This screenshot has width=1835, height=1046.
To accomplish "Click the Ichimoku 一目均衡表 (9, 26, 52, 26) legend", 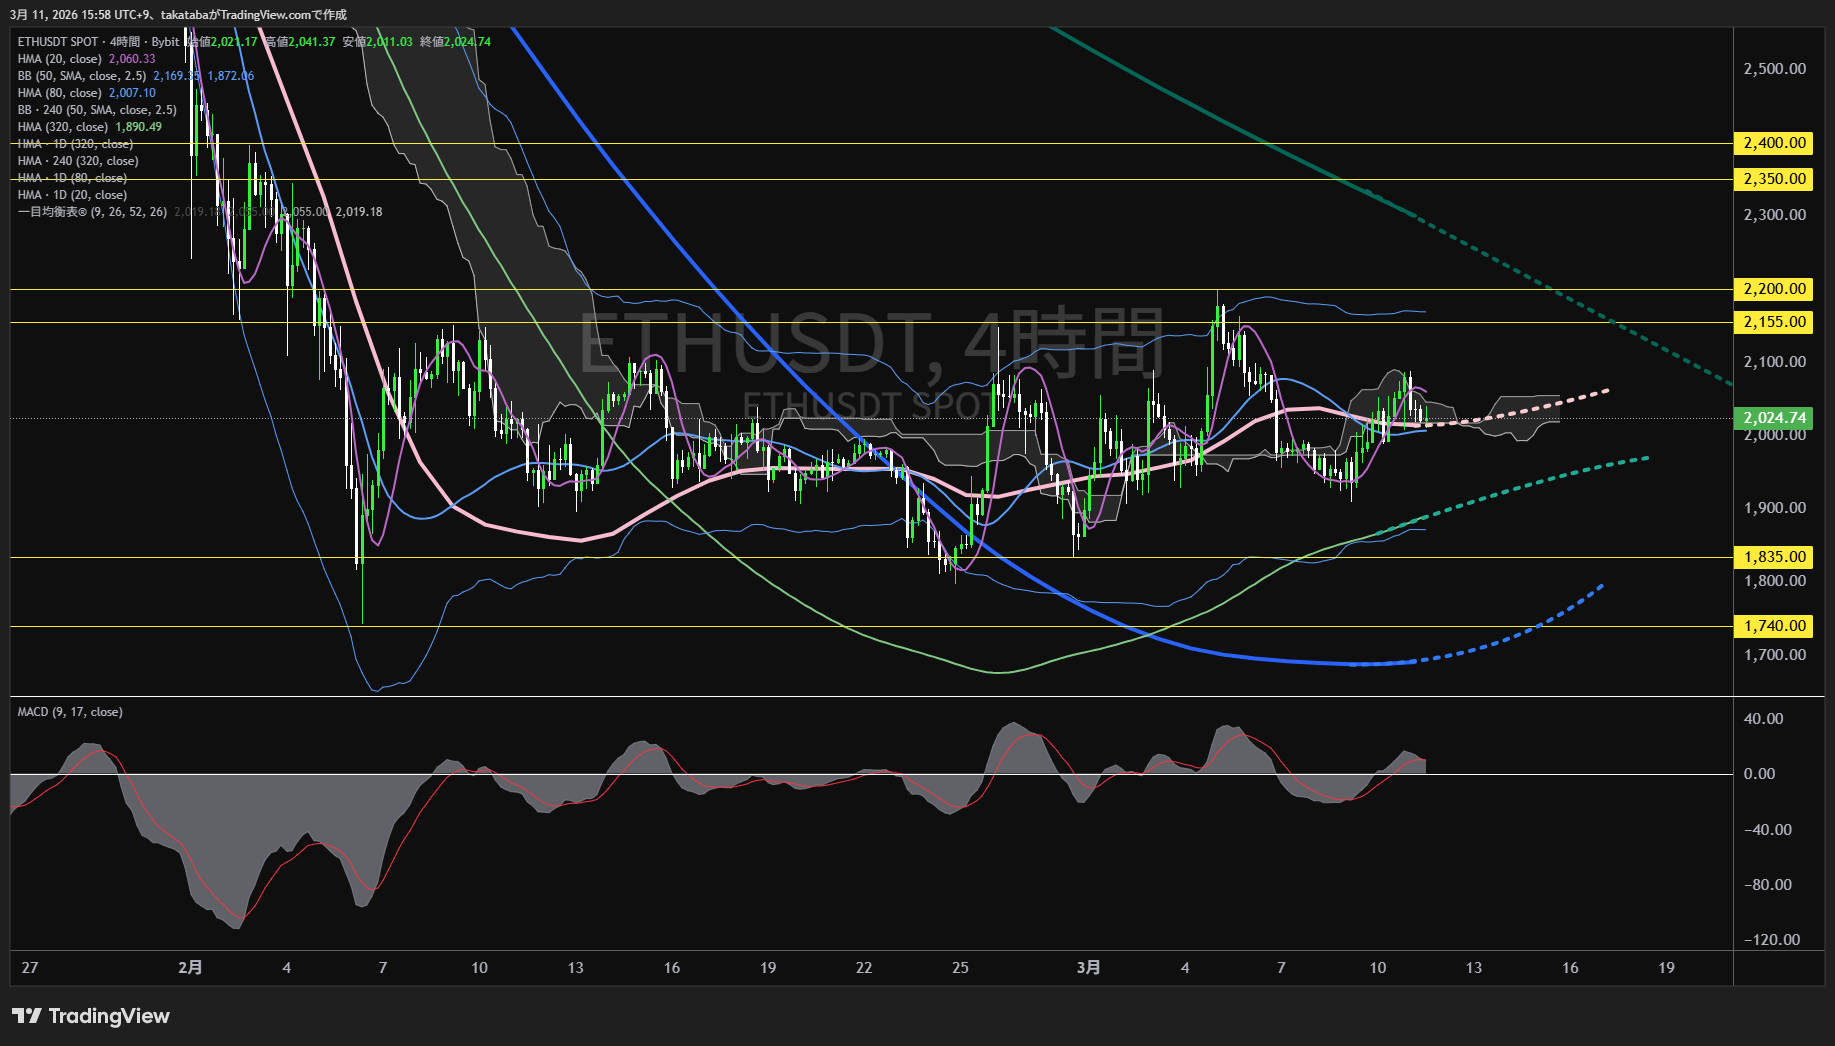I will 92,212.
